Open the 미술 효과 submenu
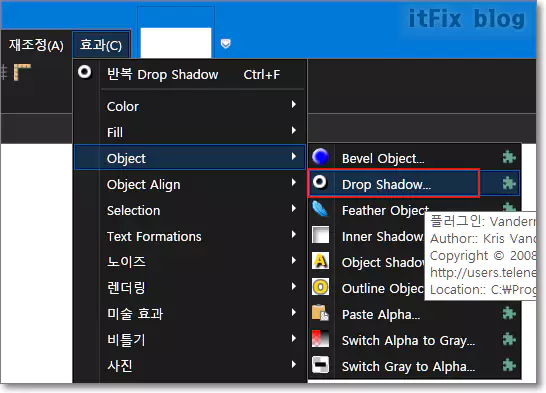Screen dimensions: 546x393 coord(190,314)
